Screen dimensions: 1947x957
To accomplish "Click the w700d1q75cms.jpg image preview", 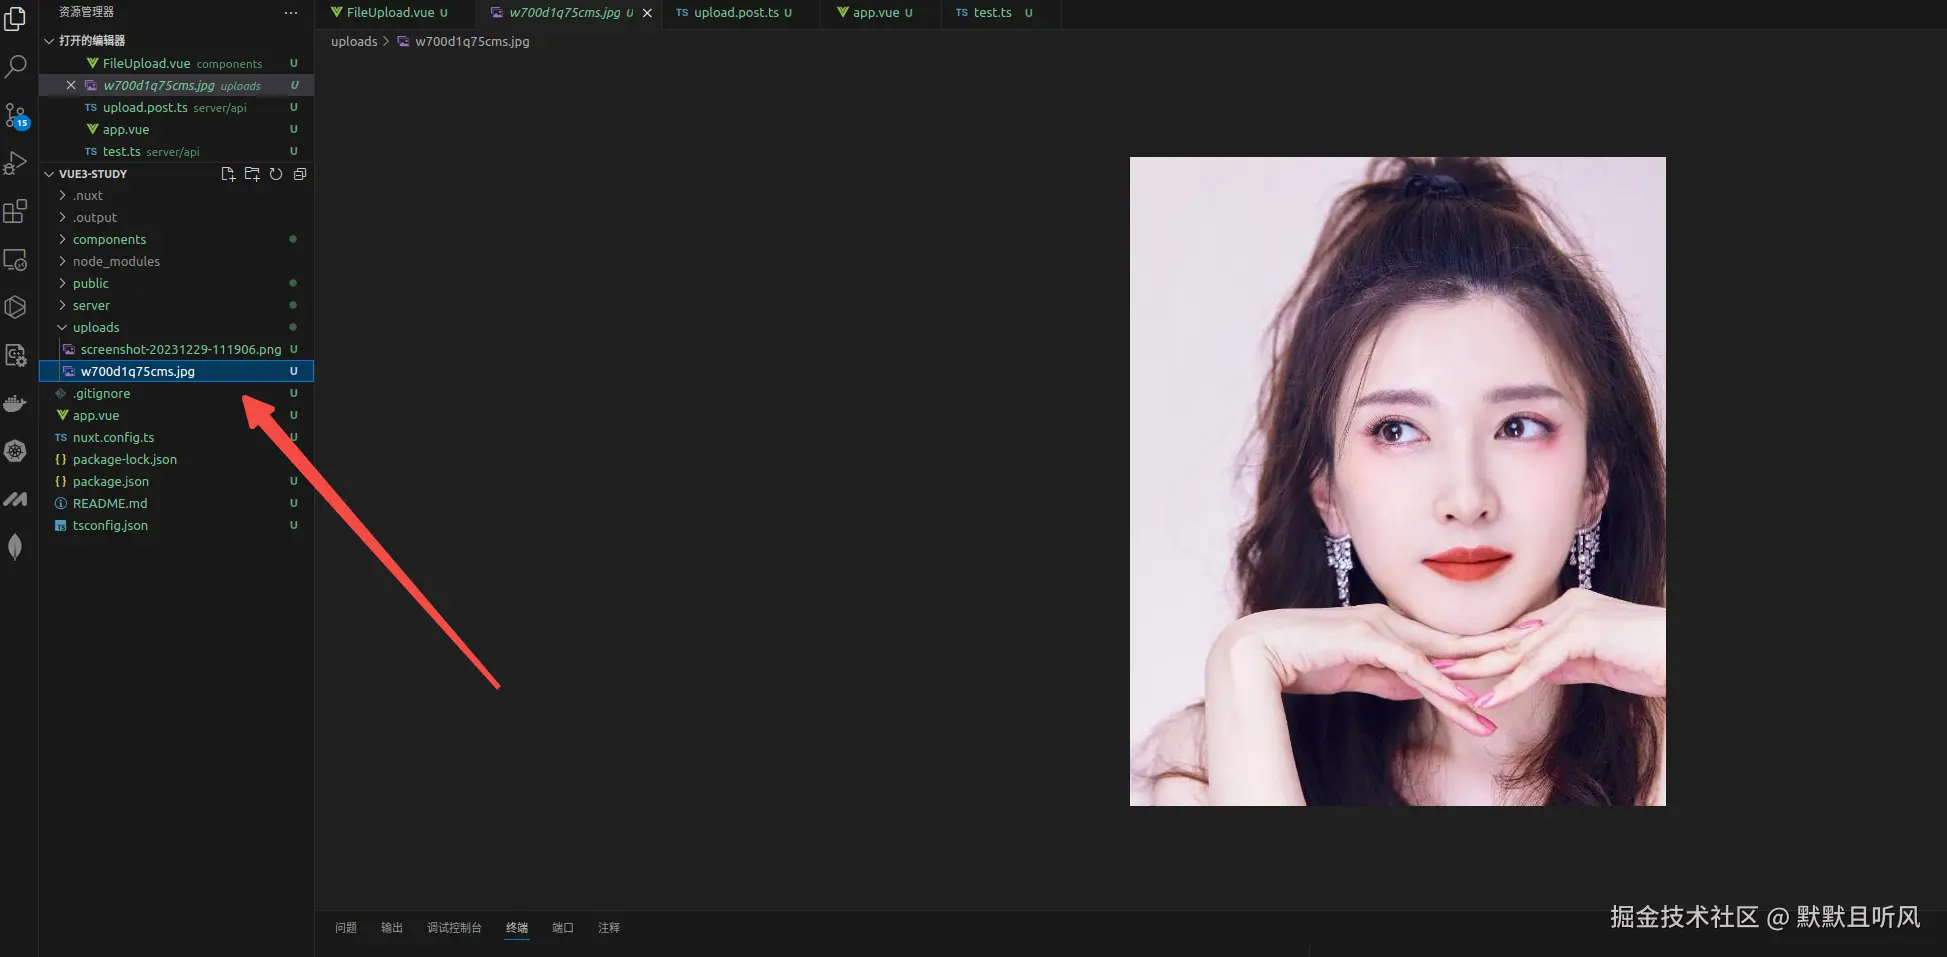I will click(x=1397, y=481).
